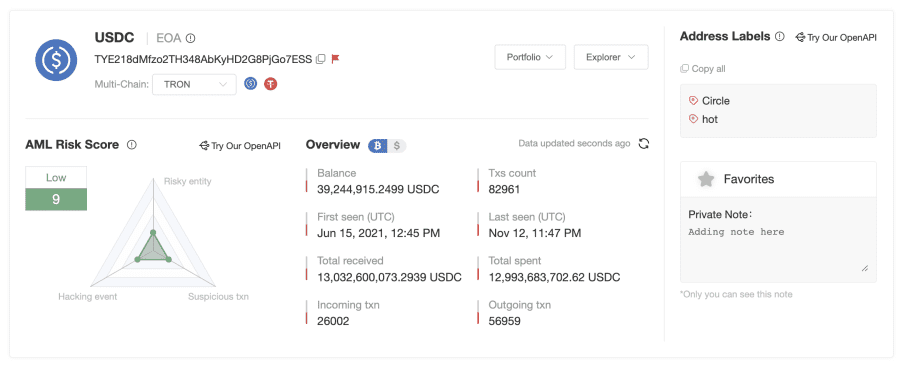The width and height of the screenshot is (900, 365).
Task: Click total received 13,032,600,073.2939 USDC
Action: click(389, 277)
